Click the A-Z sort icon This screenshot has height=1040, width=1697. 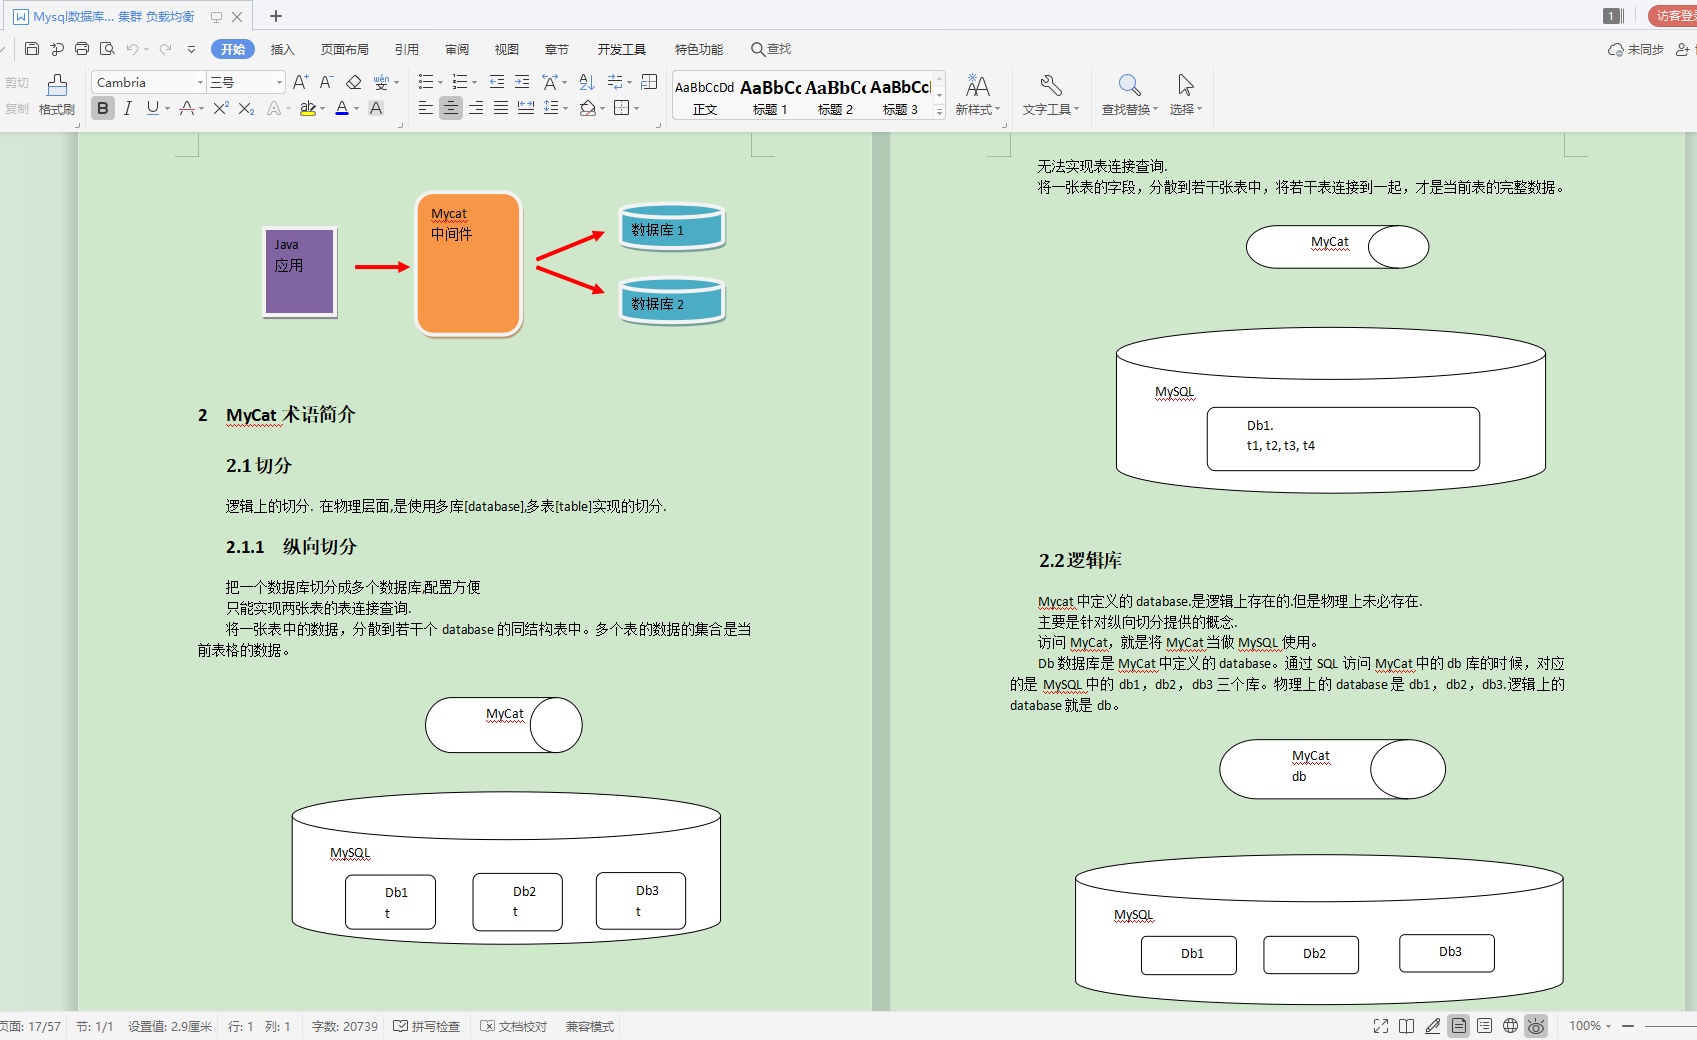587,82
